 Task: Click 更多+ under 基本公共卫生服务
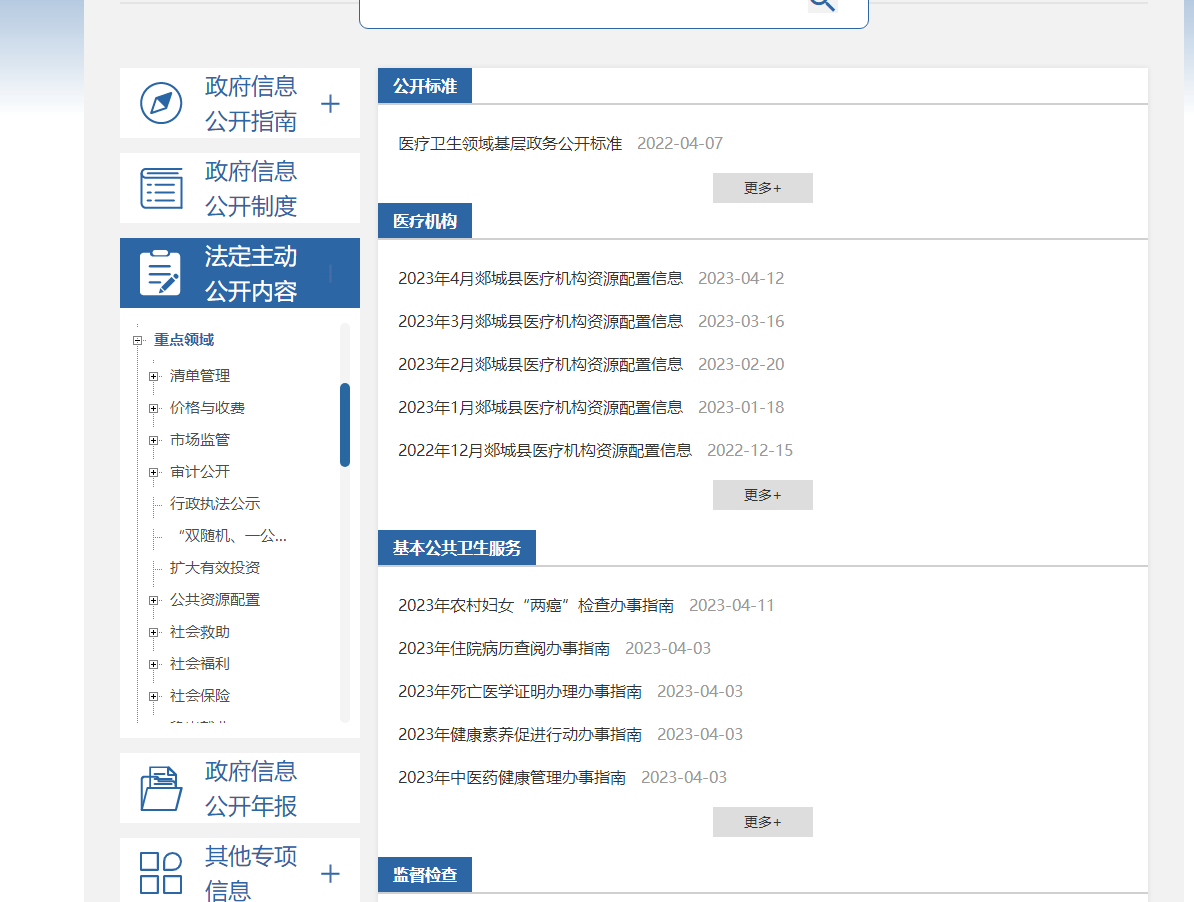tap(763, 822)
